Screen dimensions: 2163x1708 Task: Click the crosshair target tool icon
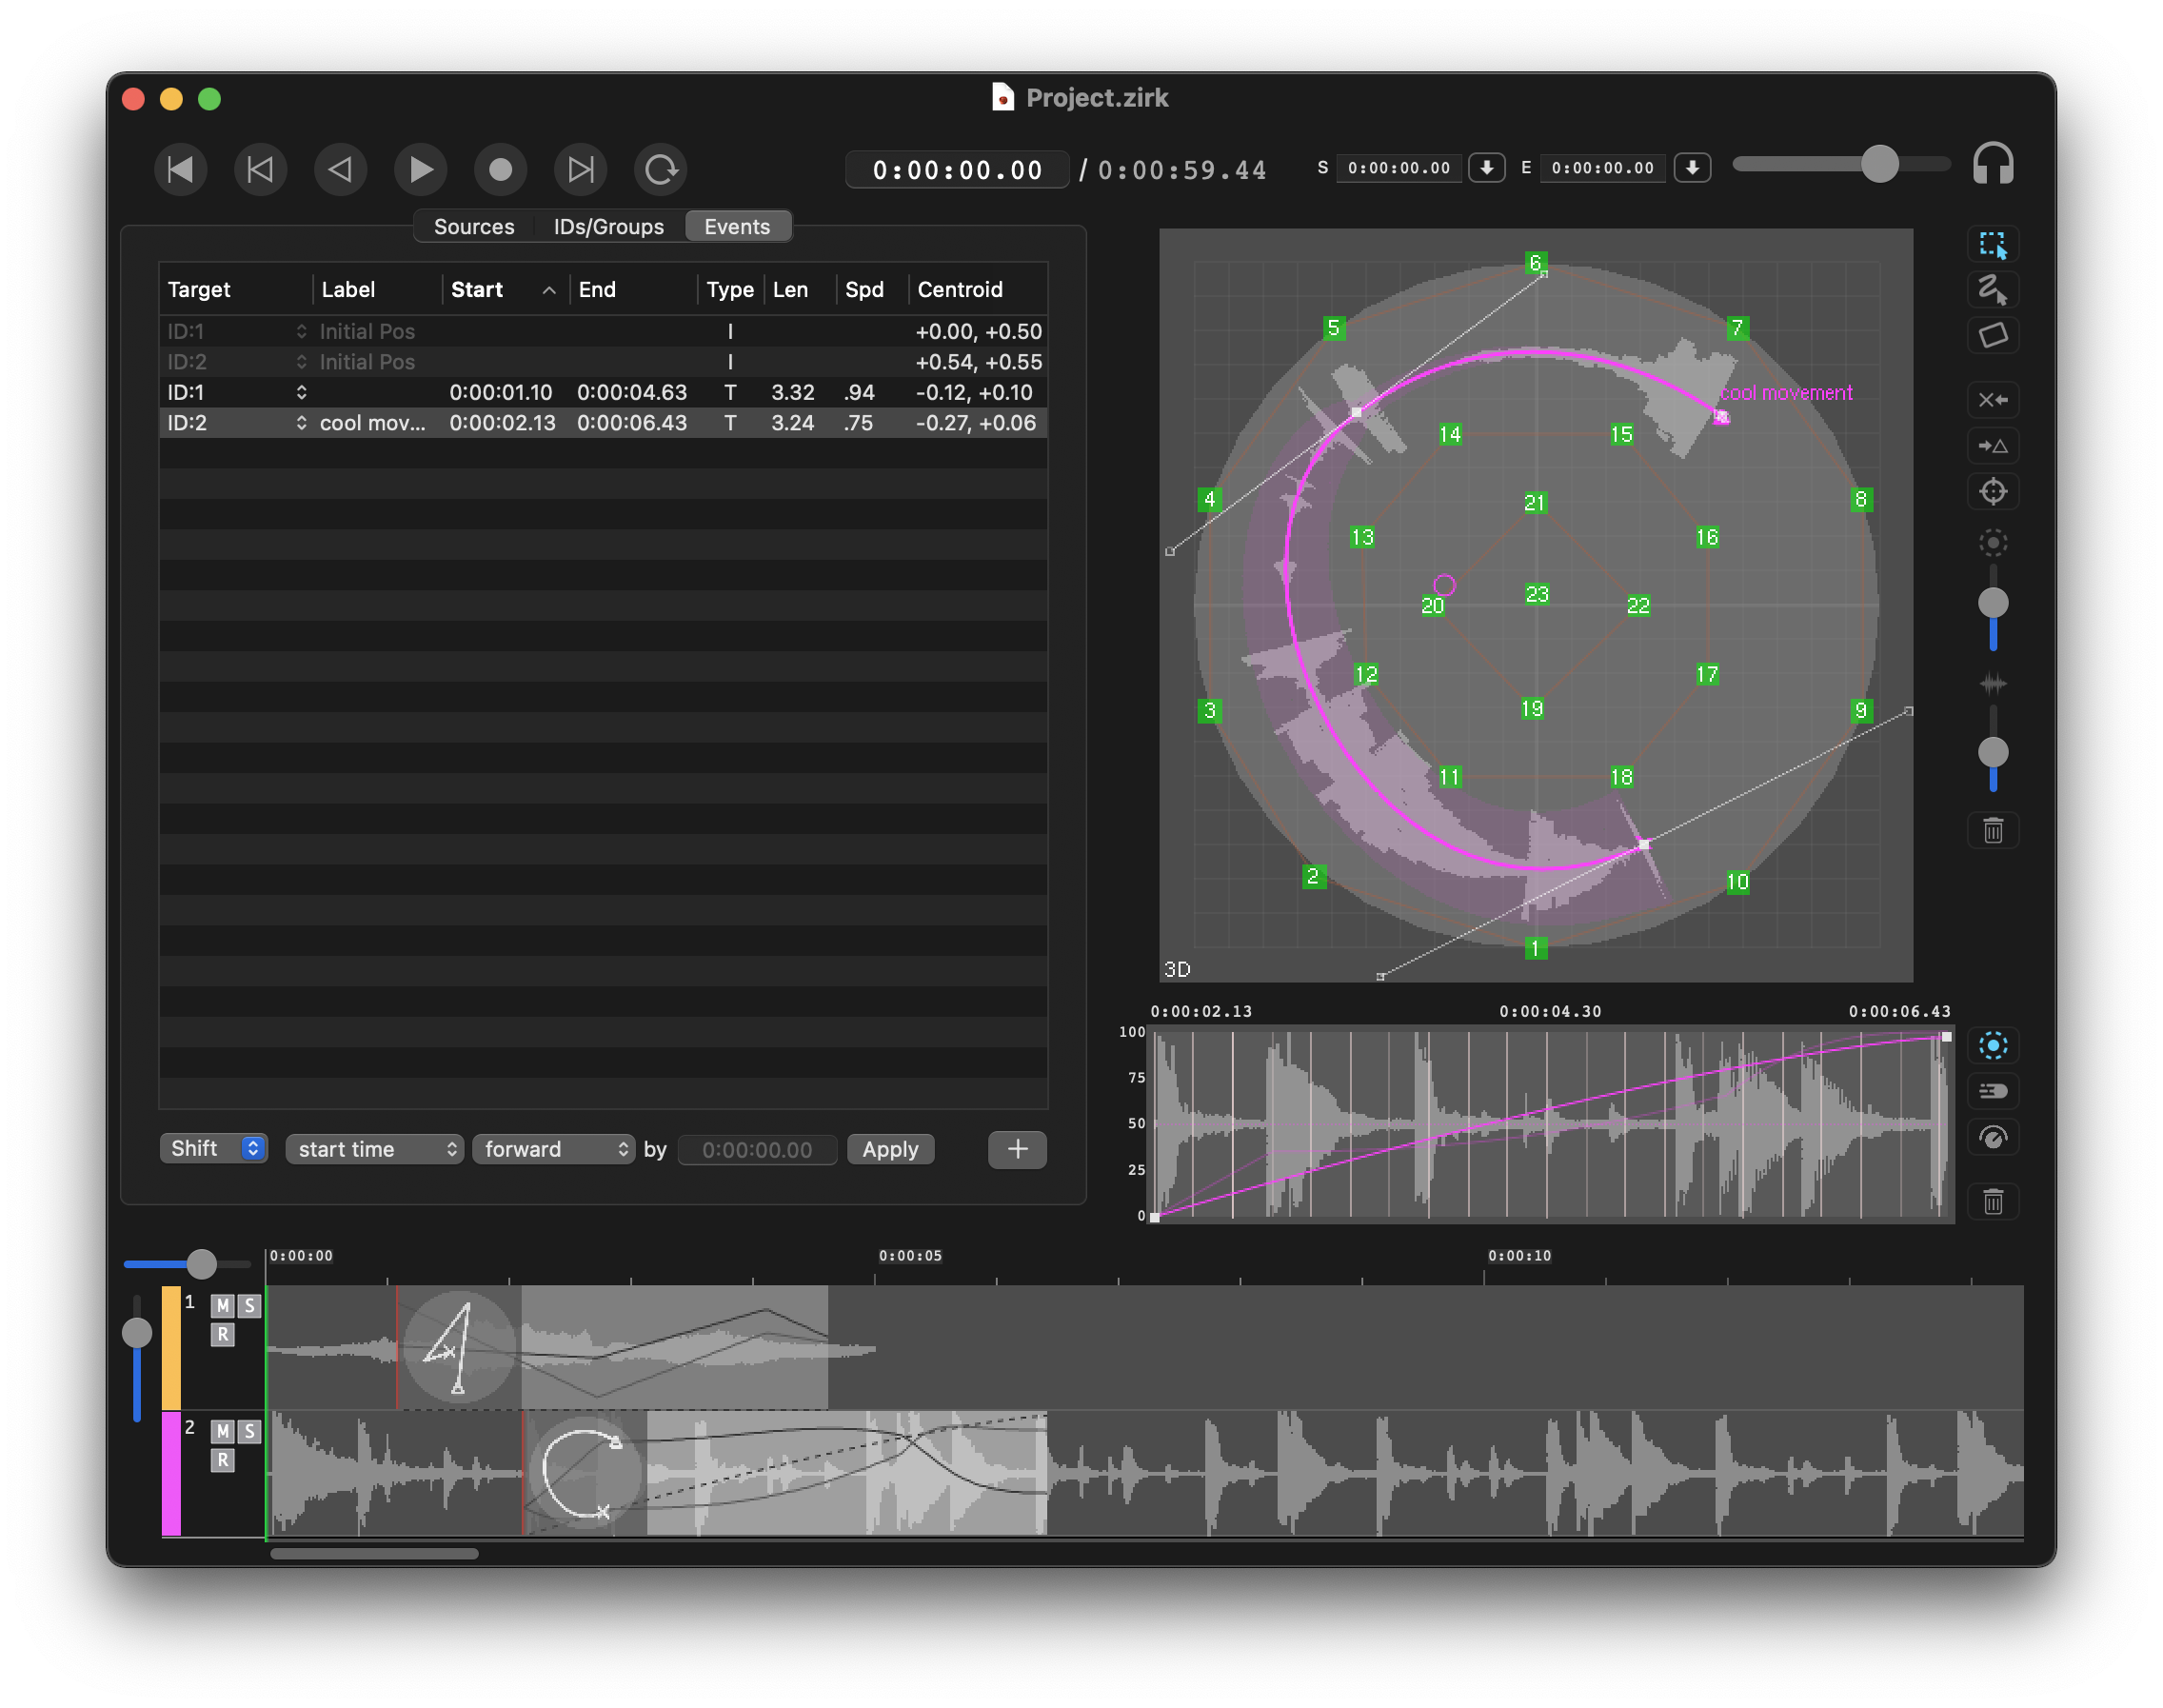[x=1993, y=492]
